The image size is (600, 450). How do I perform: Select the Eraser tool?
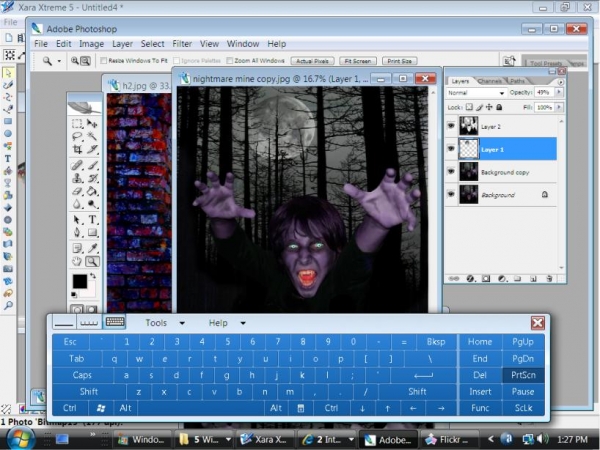pos(77,191)
